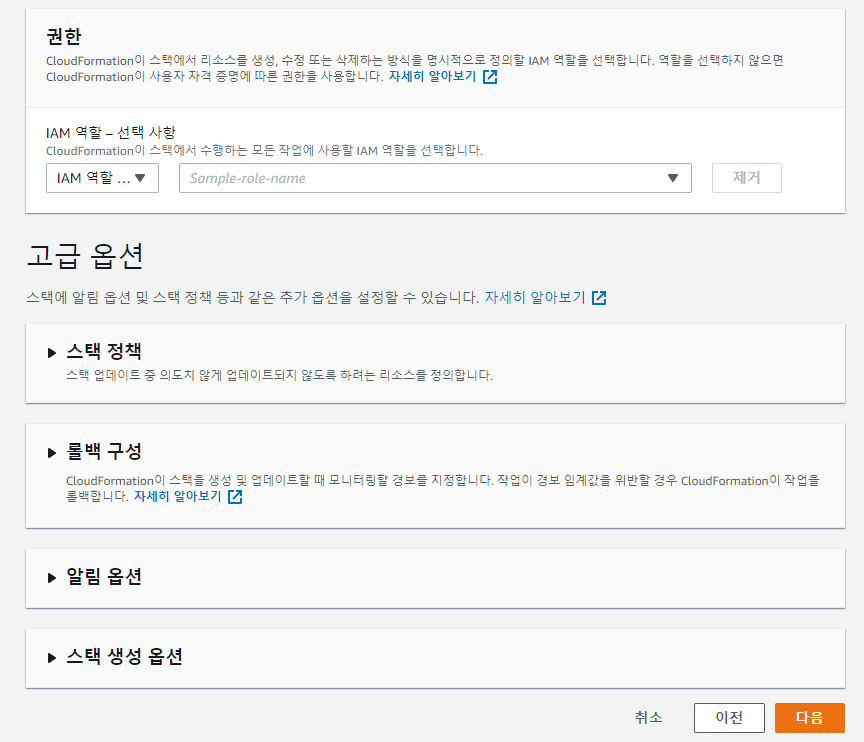Click the 스택 정책 heading text
This screenshot has width=864, height=742.
[104, 351]
